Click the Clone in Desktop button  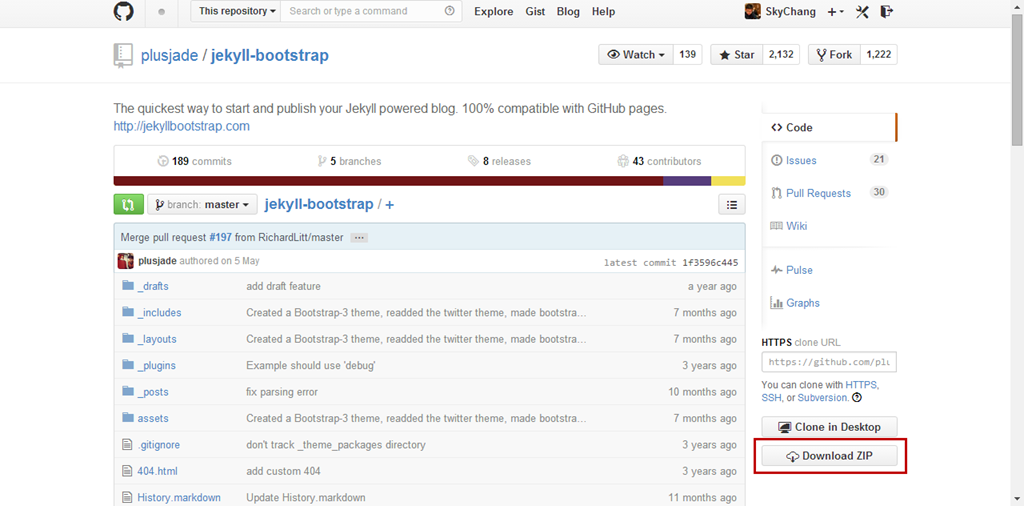[x=829, y=427]
